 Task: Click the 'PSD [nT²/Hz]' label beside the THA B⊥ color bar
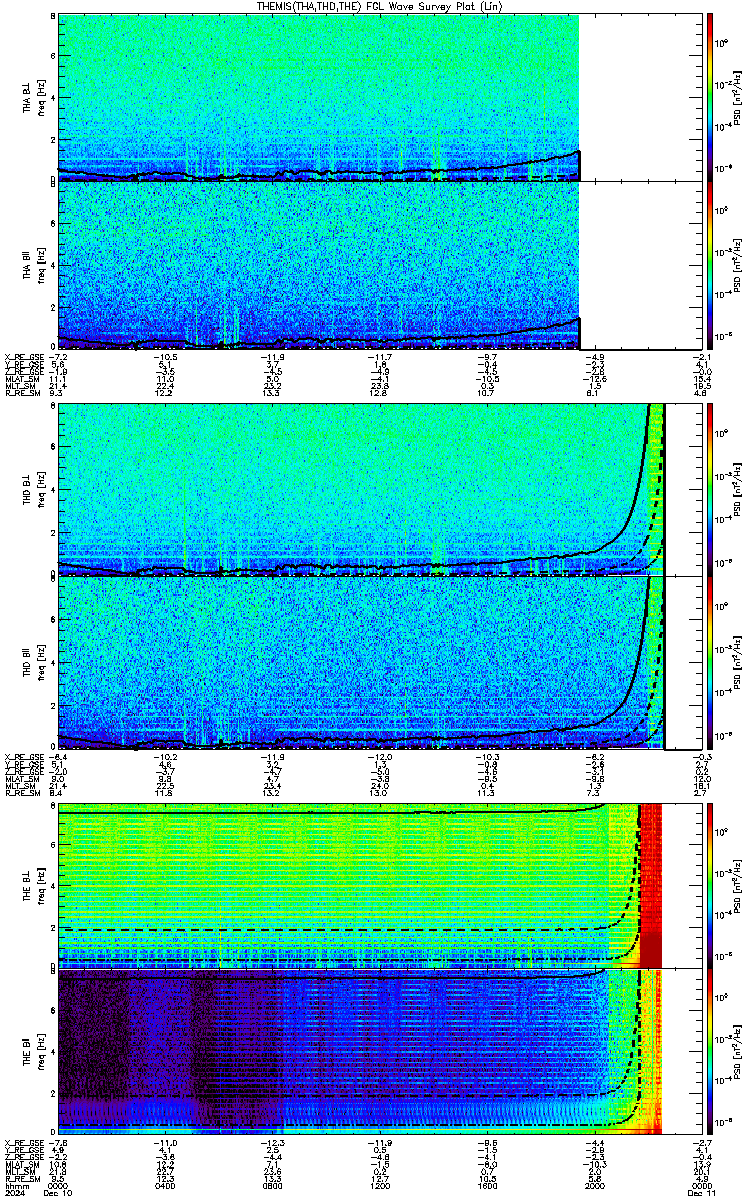click(x=737, y=96)
